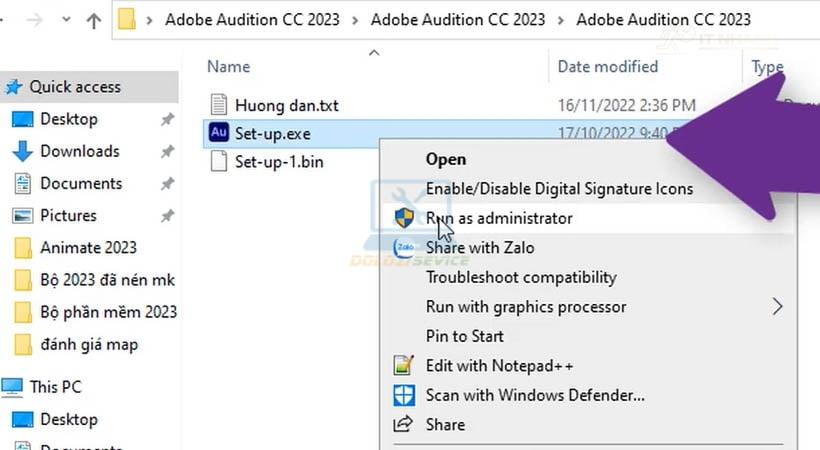Open Documents in Quick access
This screenshot has height=450, width=820.
[81, 184]
